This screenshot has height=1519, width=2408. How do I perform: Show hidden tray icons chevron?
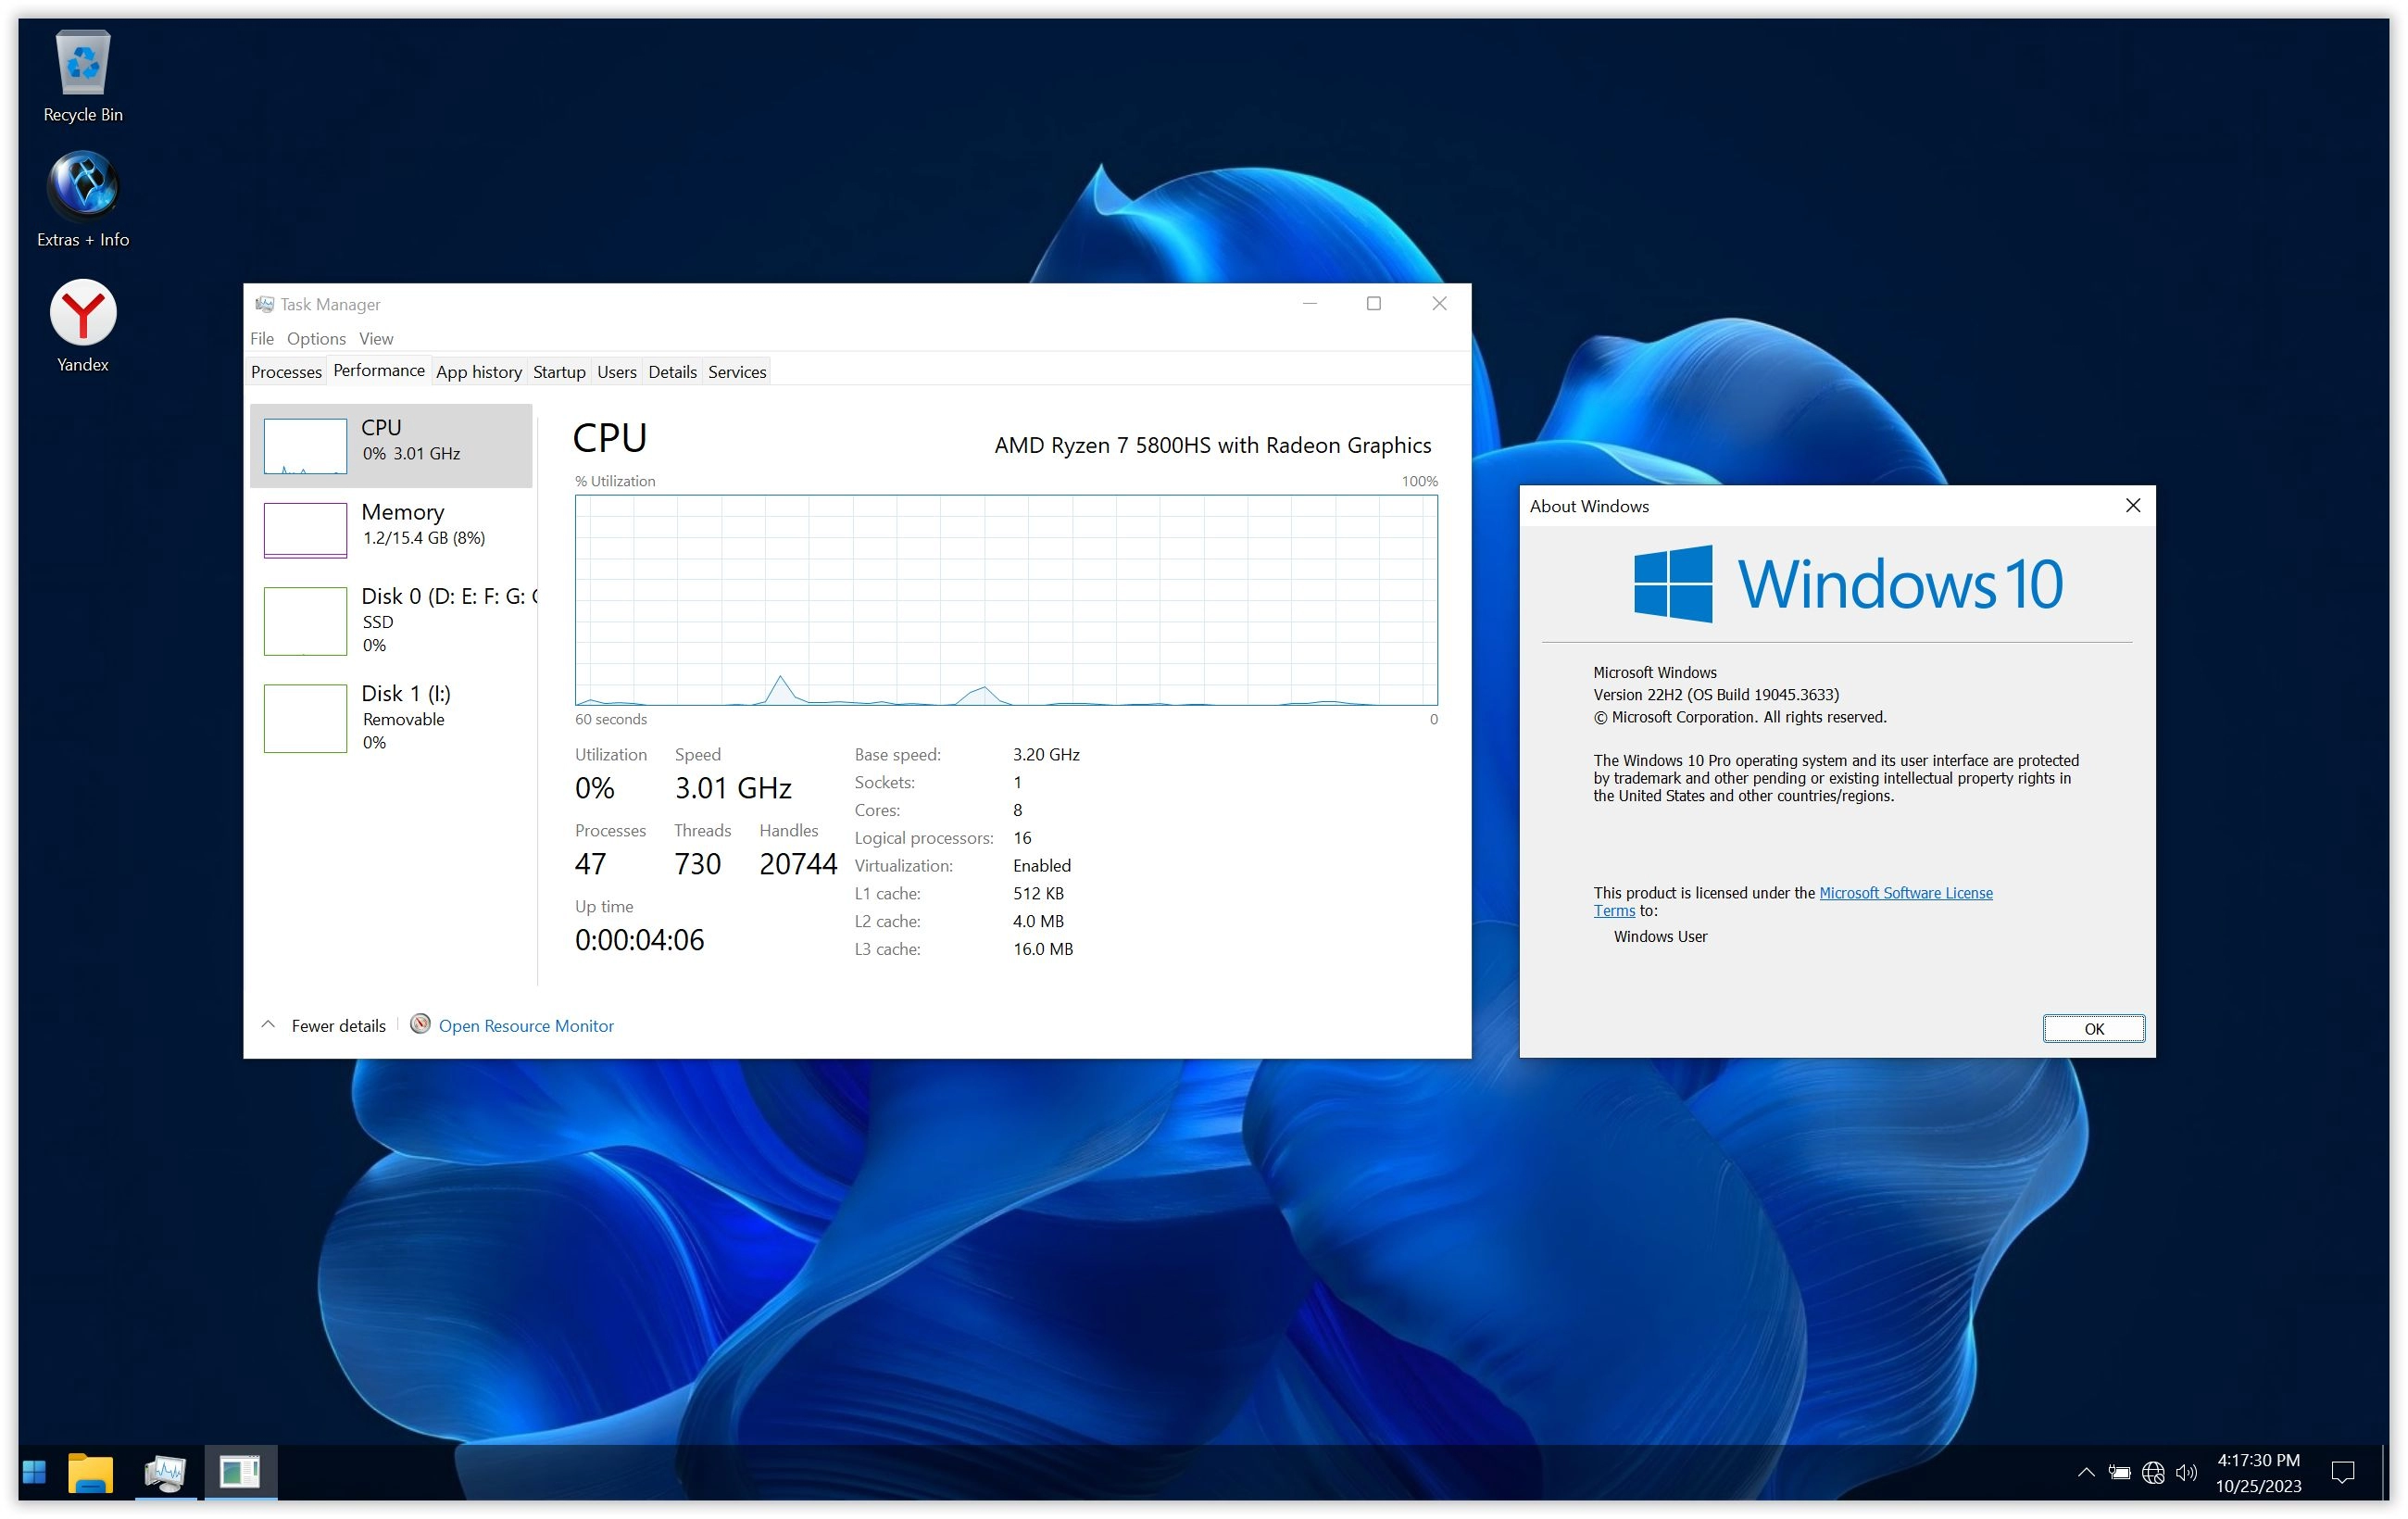(x=2086, y=1472)
